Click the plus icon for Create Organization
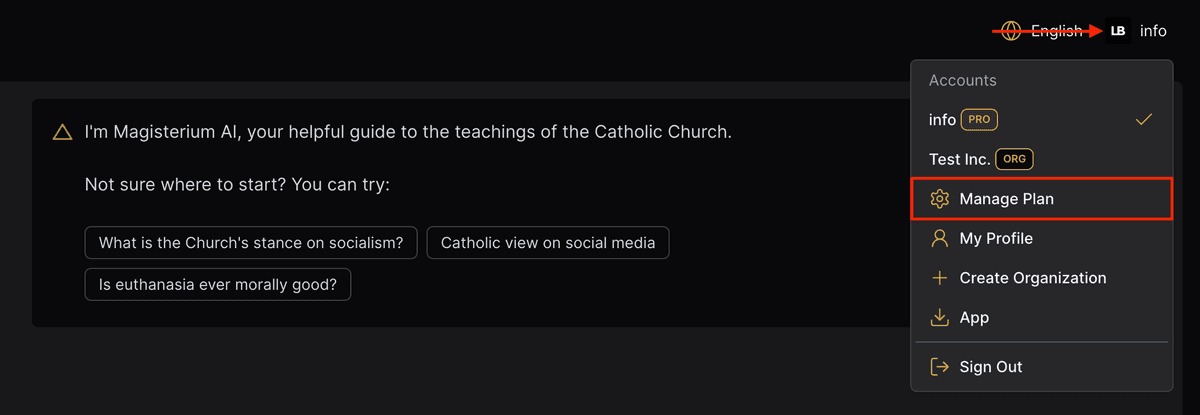Screen dimensions: 1200x415 pyautogui.click(x=939, y=278)
